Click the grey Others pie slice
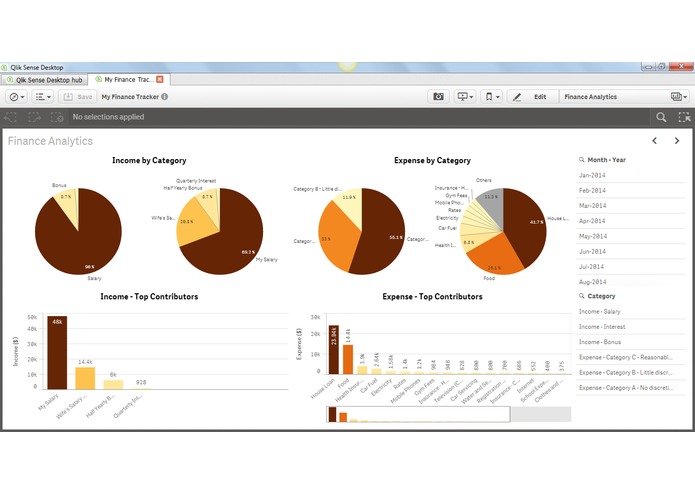The height and width of the screenshot is (494, 695). click(x=491, y=206)
